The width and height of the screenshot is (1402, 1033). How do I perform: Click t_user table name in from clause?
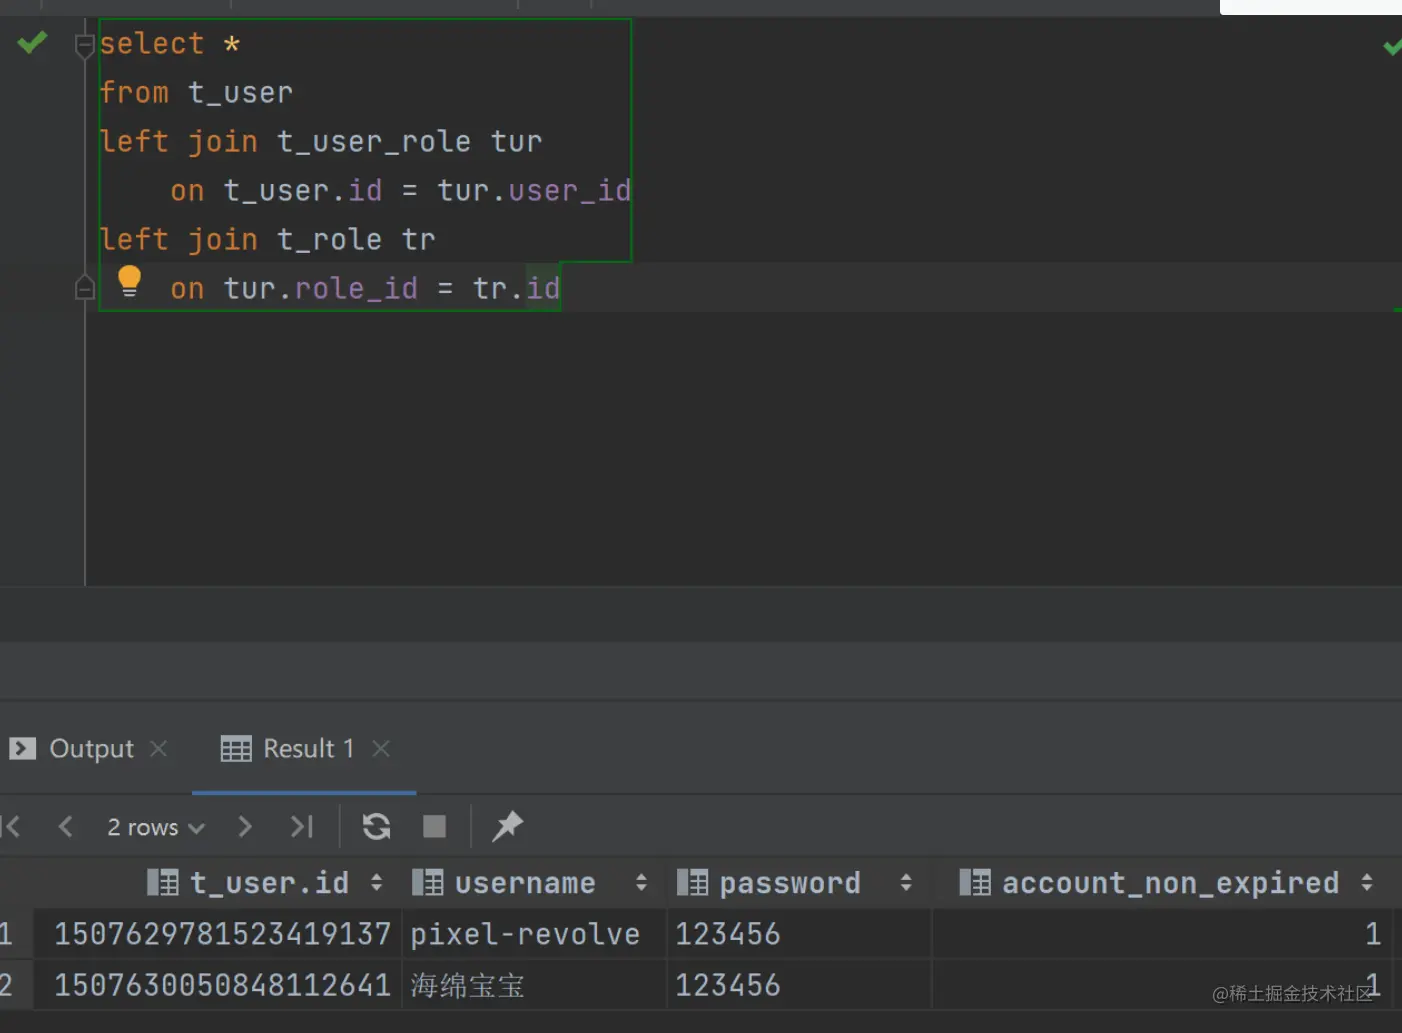coord(240,93)
